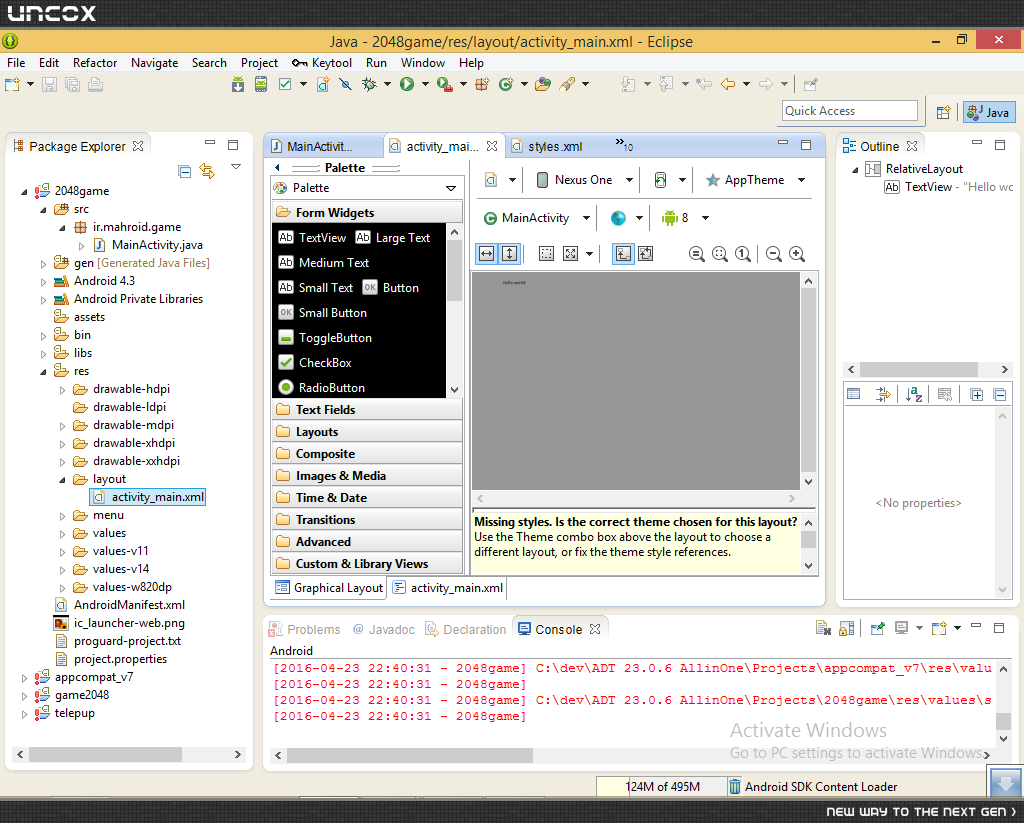
Task: Click the alphabetical sort icon in properties
Action: 914,394
